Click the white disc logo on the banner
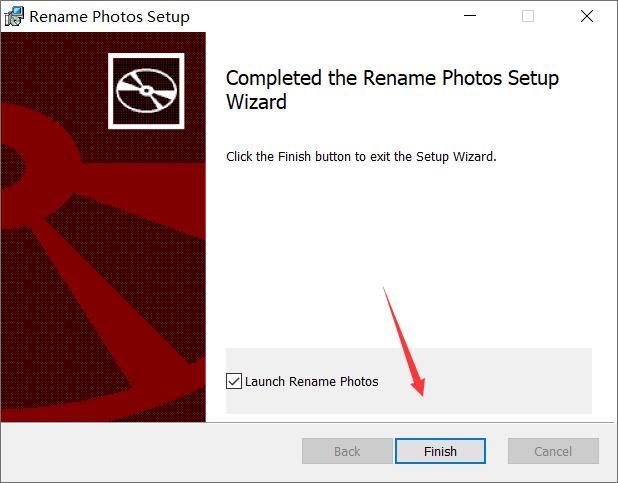Viewport: 618px width, 483px height. [x=146, y=91]
